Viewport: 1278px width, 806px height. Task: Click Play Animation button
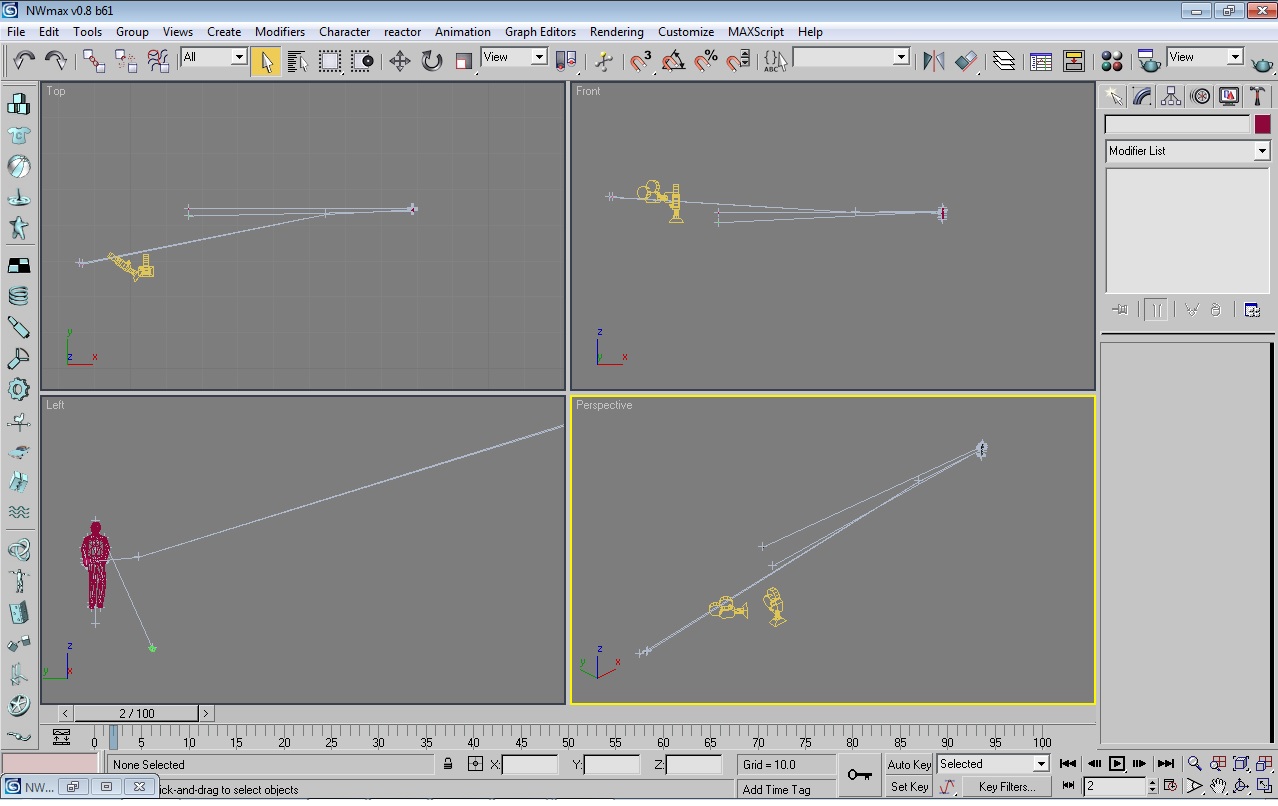tap(1117, 764)
